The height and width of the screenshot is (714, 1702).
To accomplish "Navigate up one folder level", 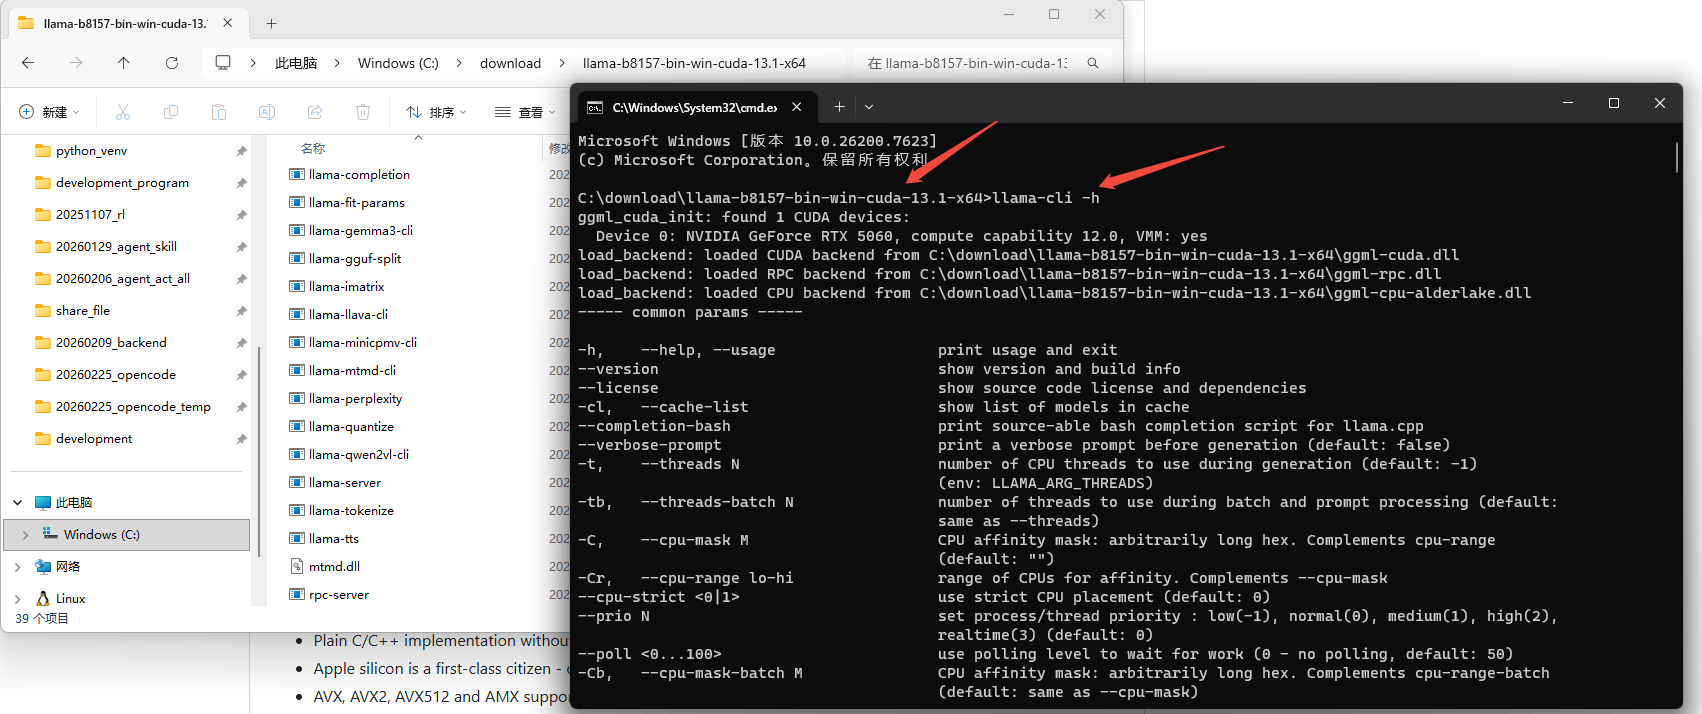I will coord(124,63).
